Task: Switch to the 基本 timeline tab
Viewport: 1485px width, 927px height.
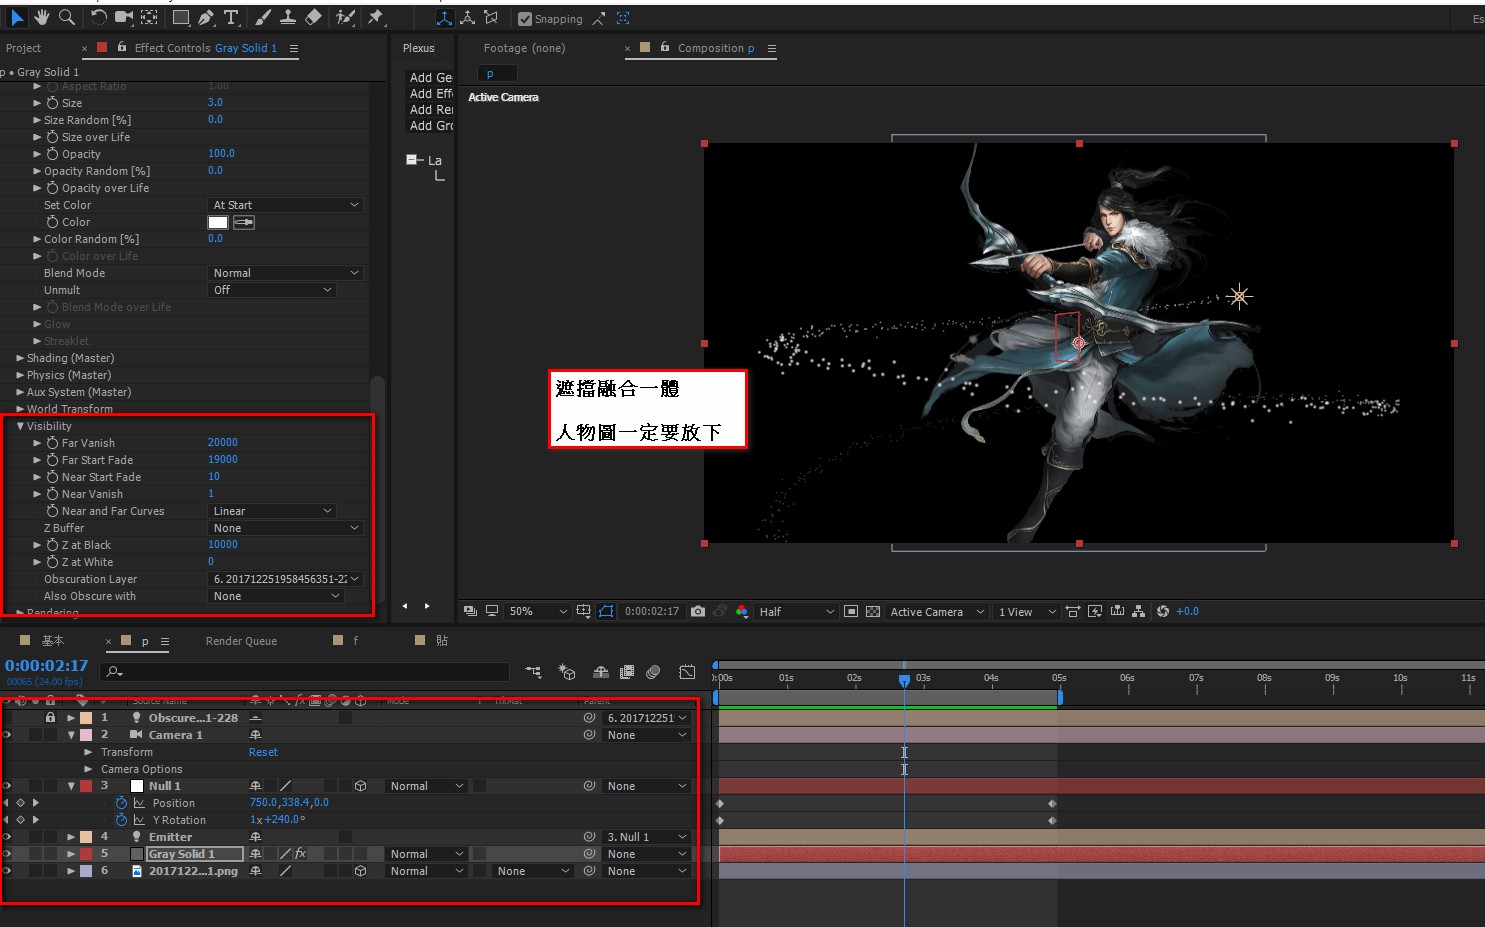Action: pos(53,641)
